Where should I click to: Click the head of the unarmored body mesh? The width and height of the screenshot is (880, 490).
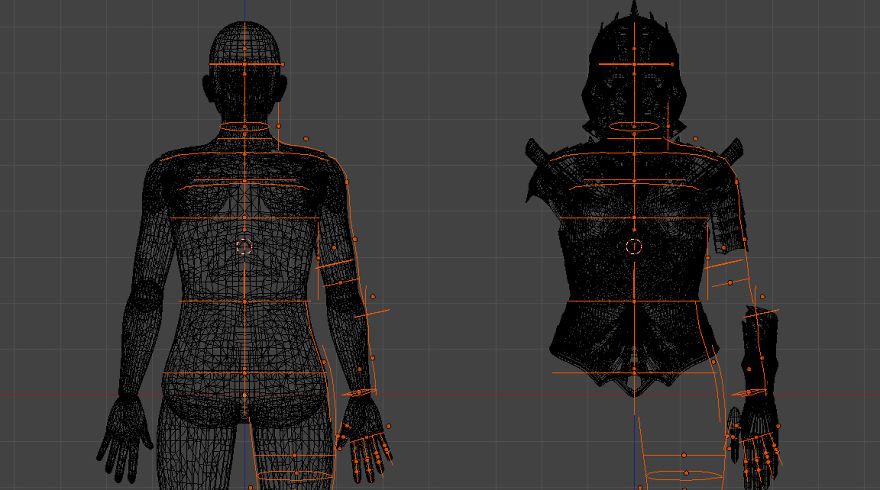click(244, 45)
